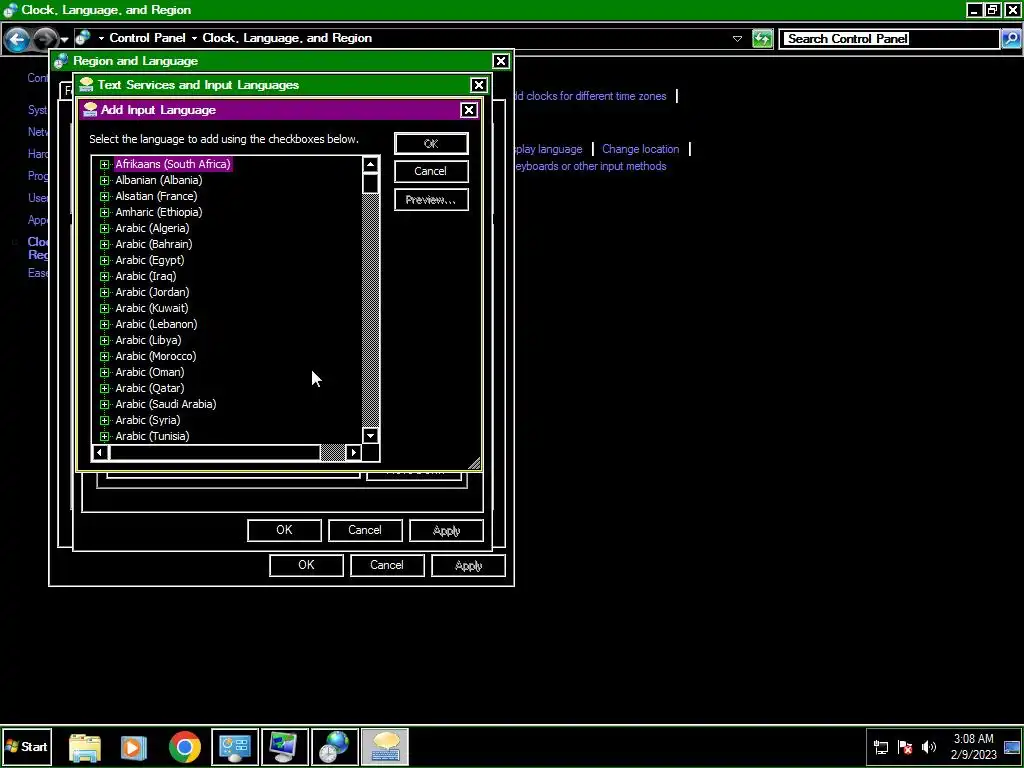Screen dimensions: 1024x768
Task: Select Arabic (Oman) list row
Action: (x=150, y=372)
